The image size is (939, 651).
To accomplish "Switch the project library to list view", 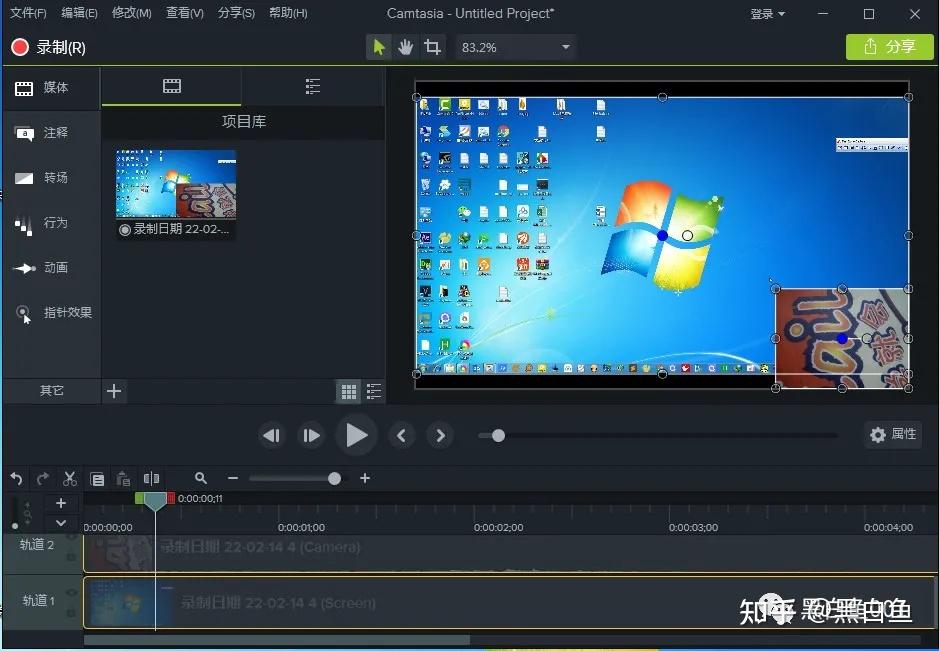I will tap(373, 391).
